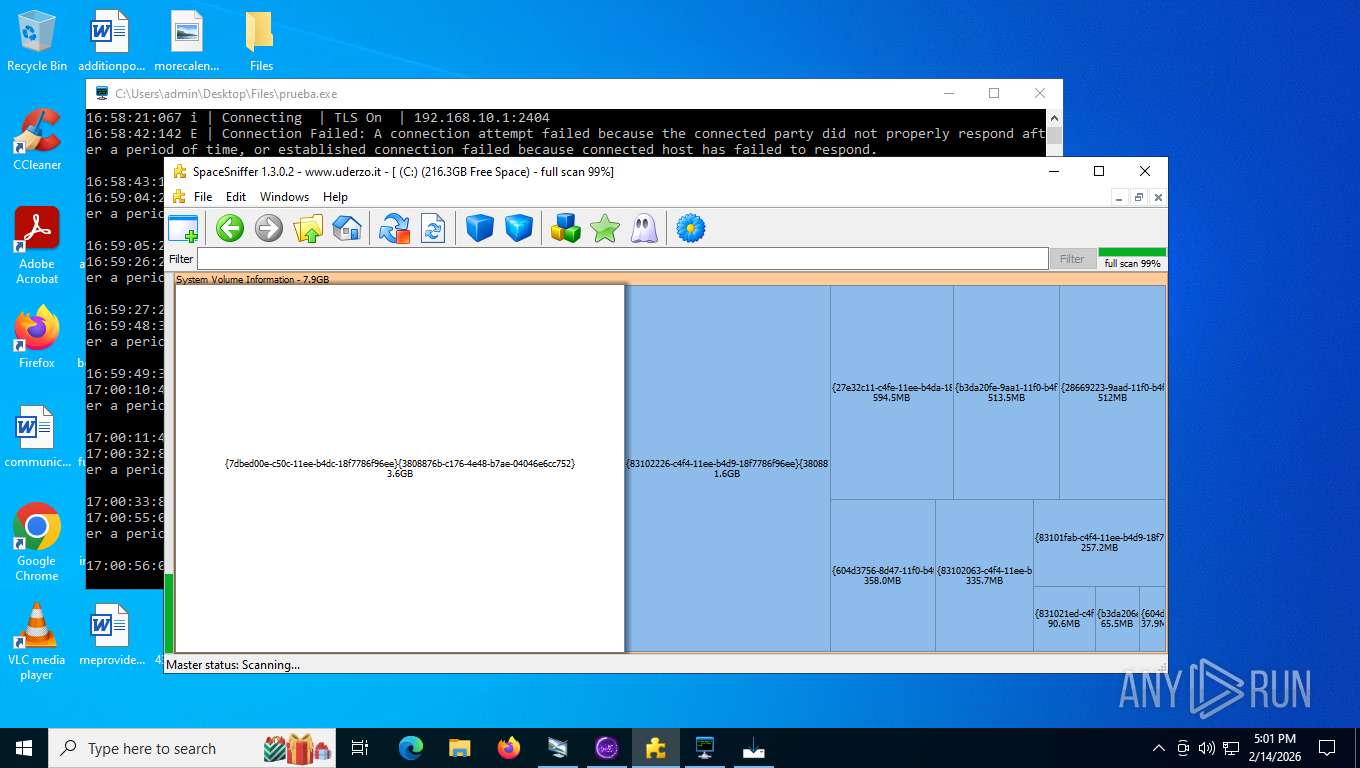Select the 1.6GB {83102226...} block
The image size is (1360, 768).
(x=727, y=468)
